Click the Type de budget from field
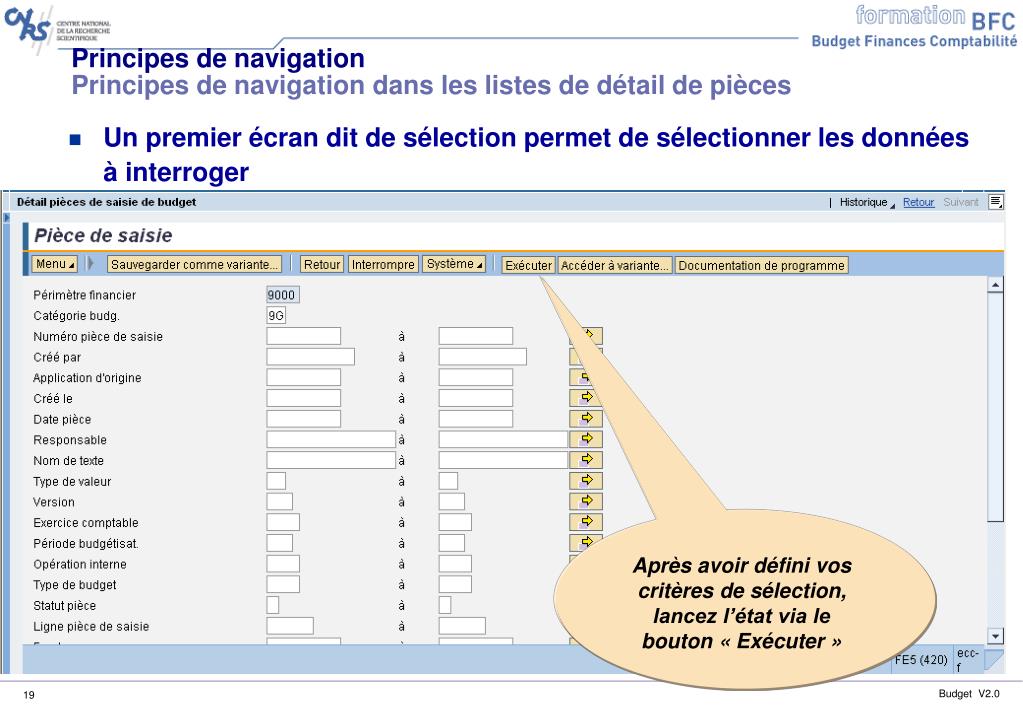The height and width of the screenshot is (708, 1023). pos(283,584)
